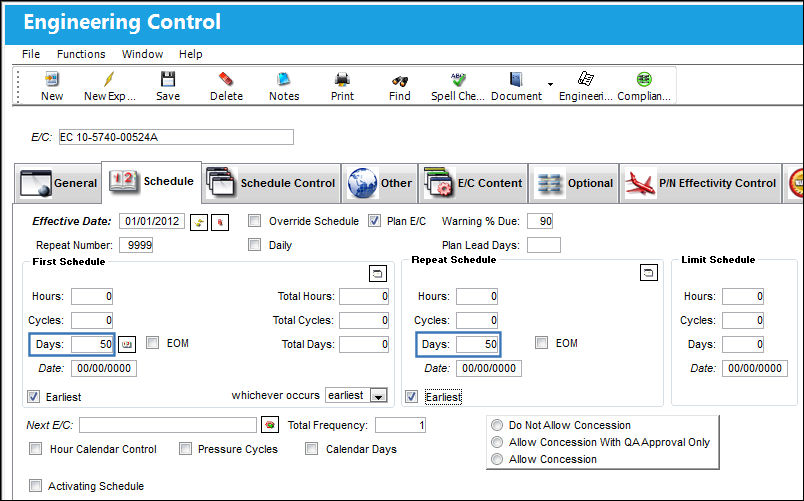Open the Help menu

tap(190, 54)
